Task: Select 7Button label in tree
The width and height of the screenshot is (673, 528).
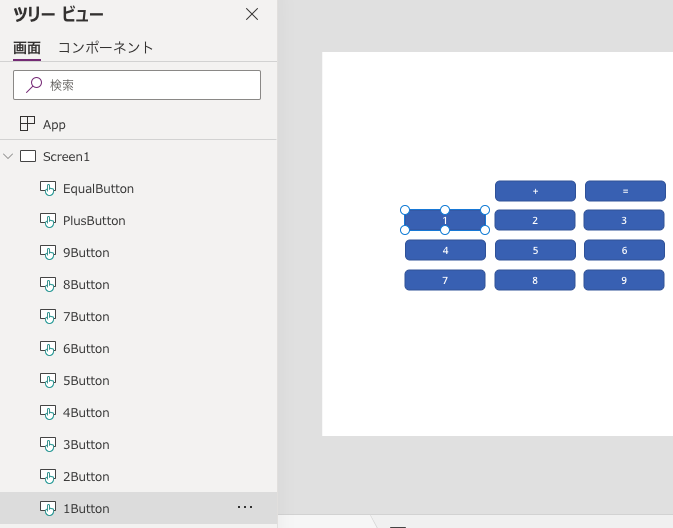Action: coord(86,317)
